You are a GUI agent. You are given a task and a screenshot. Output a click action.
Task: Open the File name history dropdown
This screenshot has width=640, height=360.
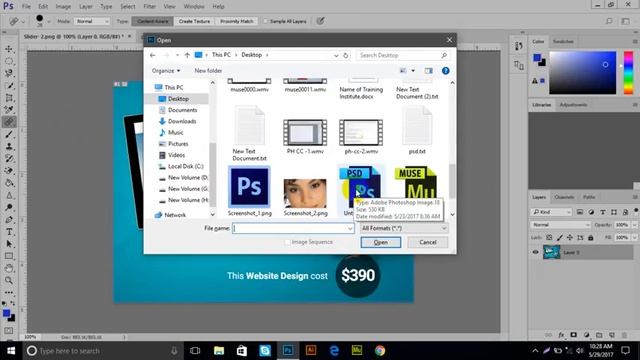coord(350,229)
